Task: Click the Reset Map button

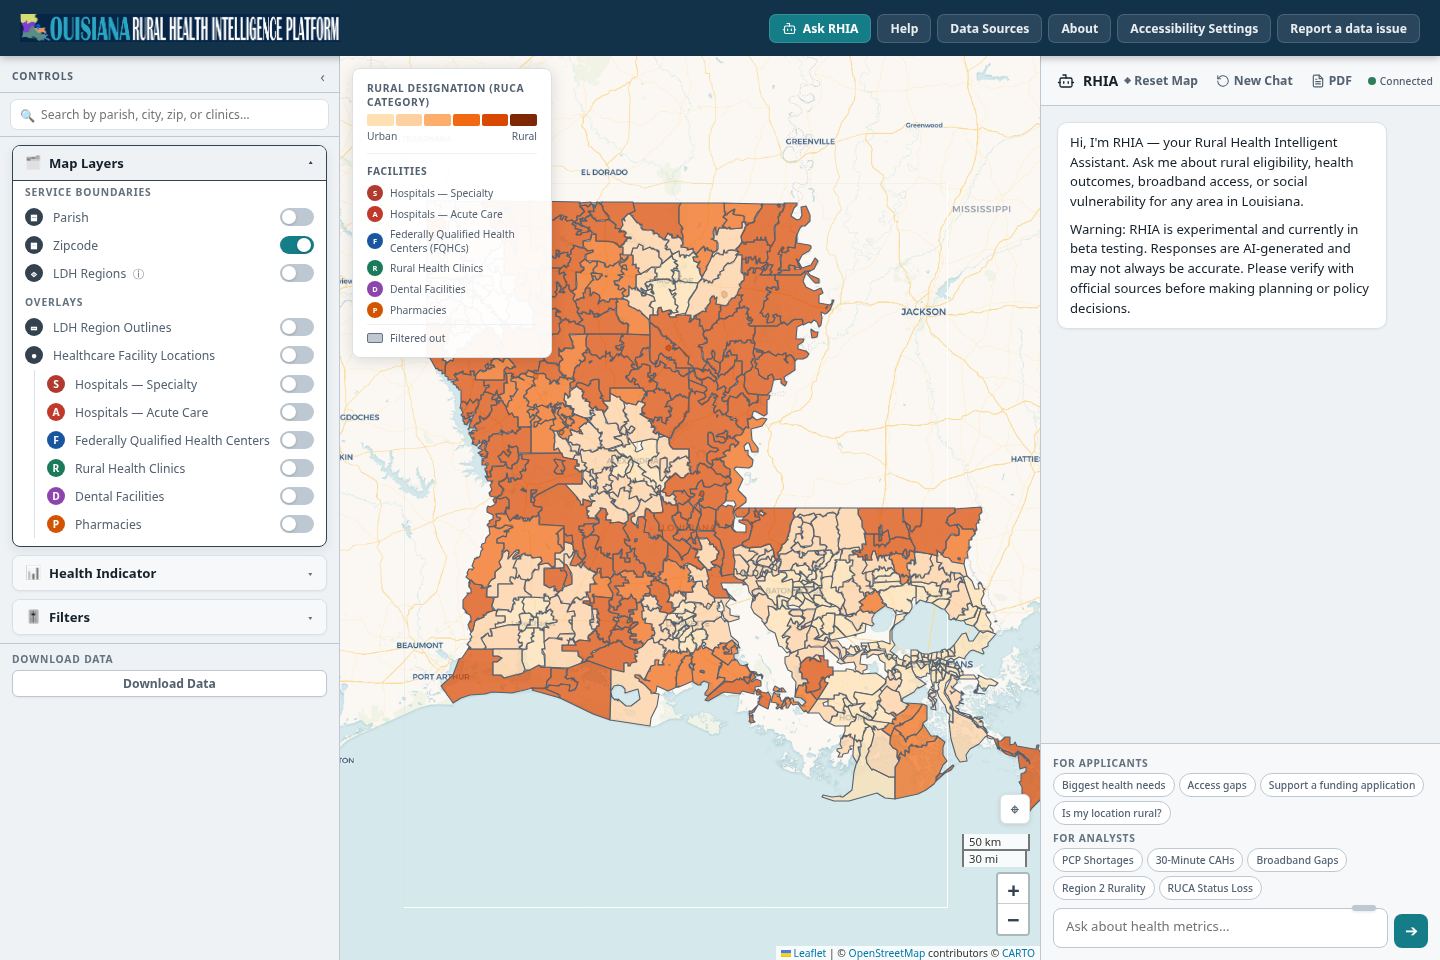Action: (1161, 81)
